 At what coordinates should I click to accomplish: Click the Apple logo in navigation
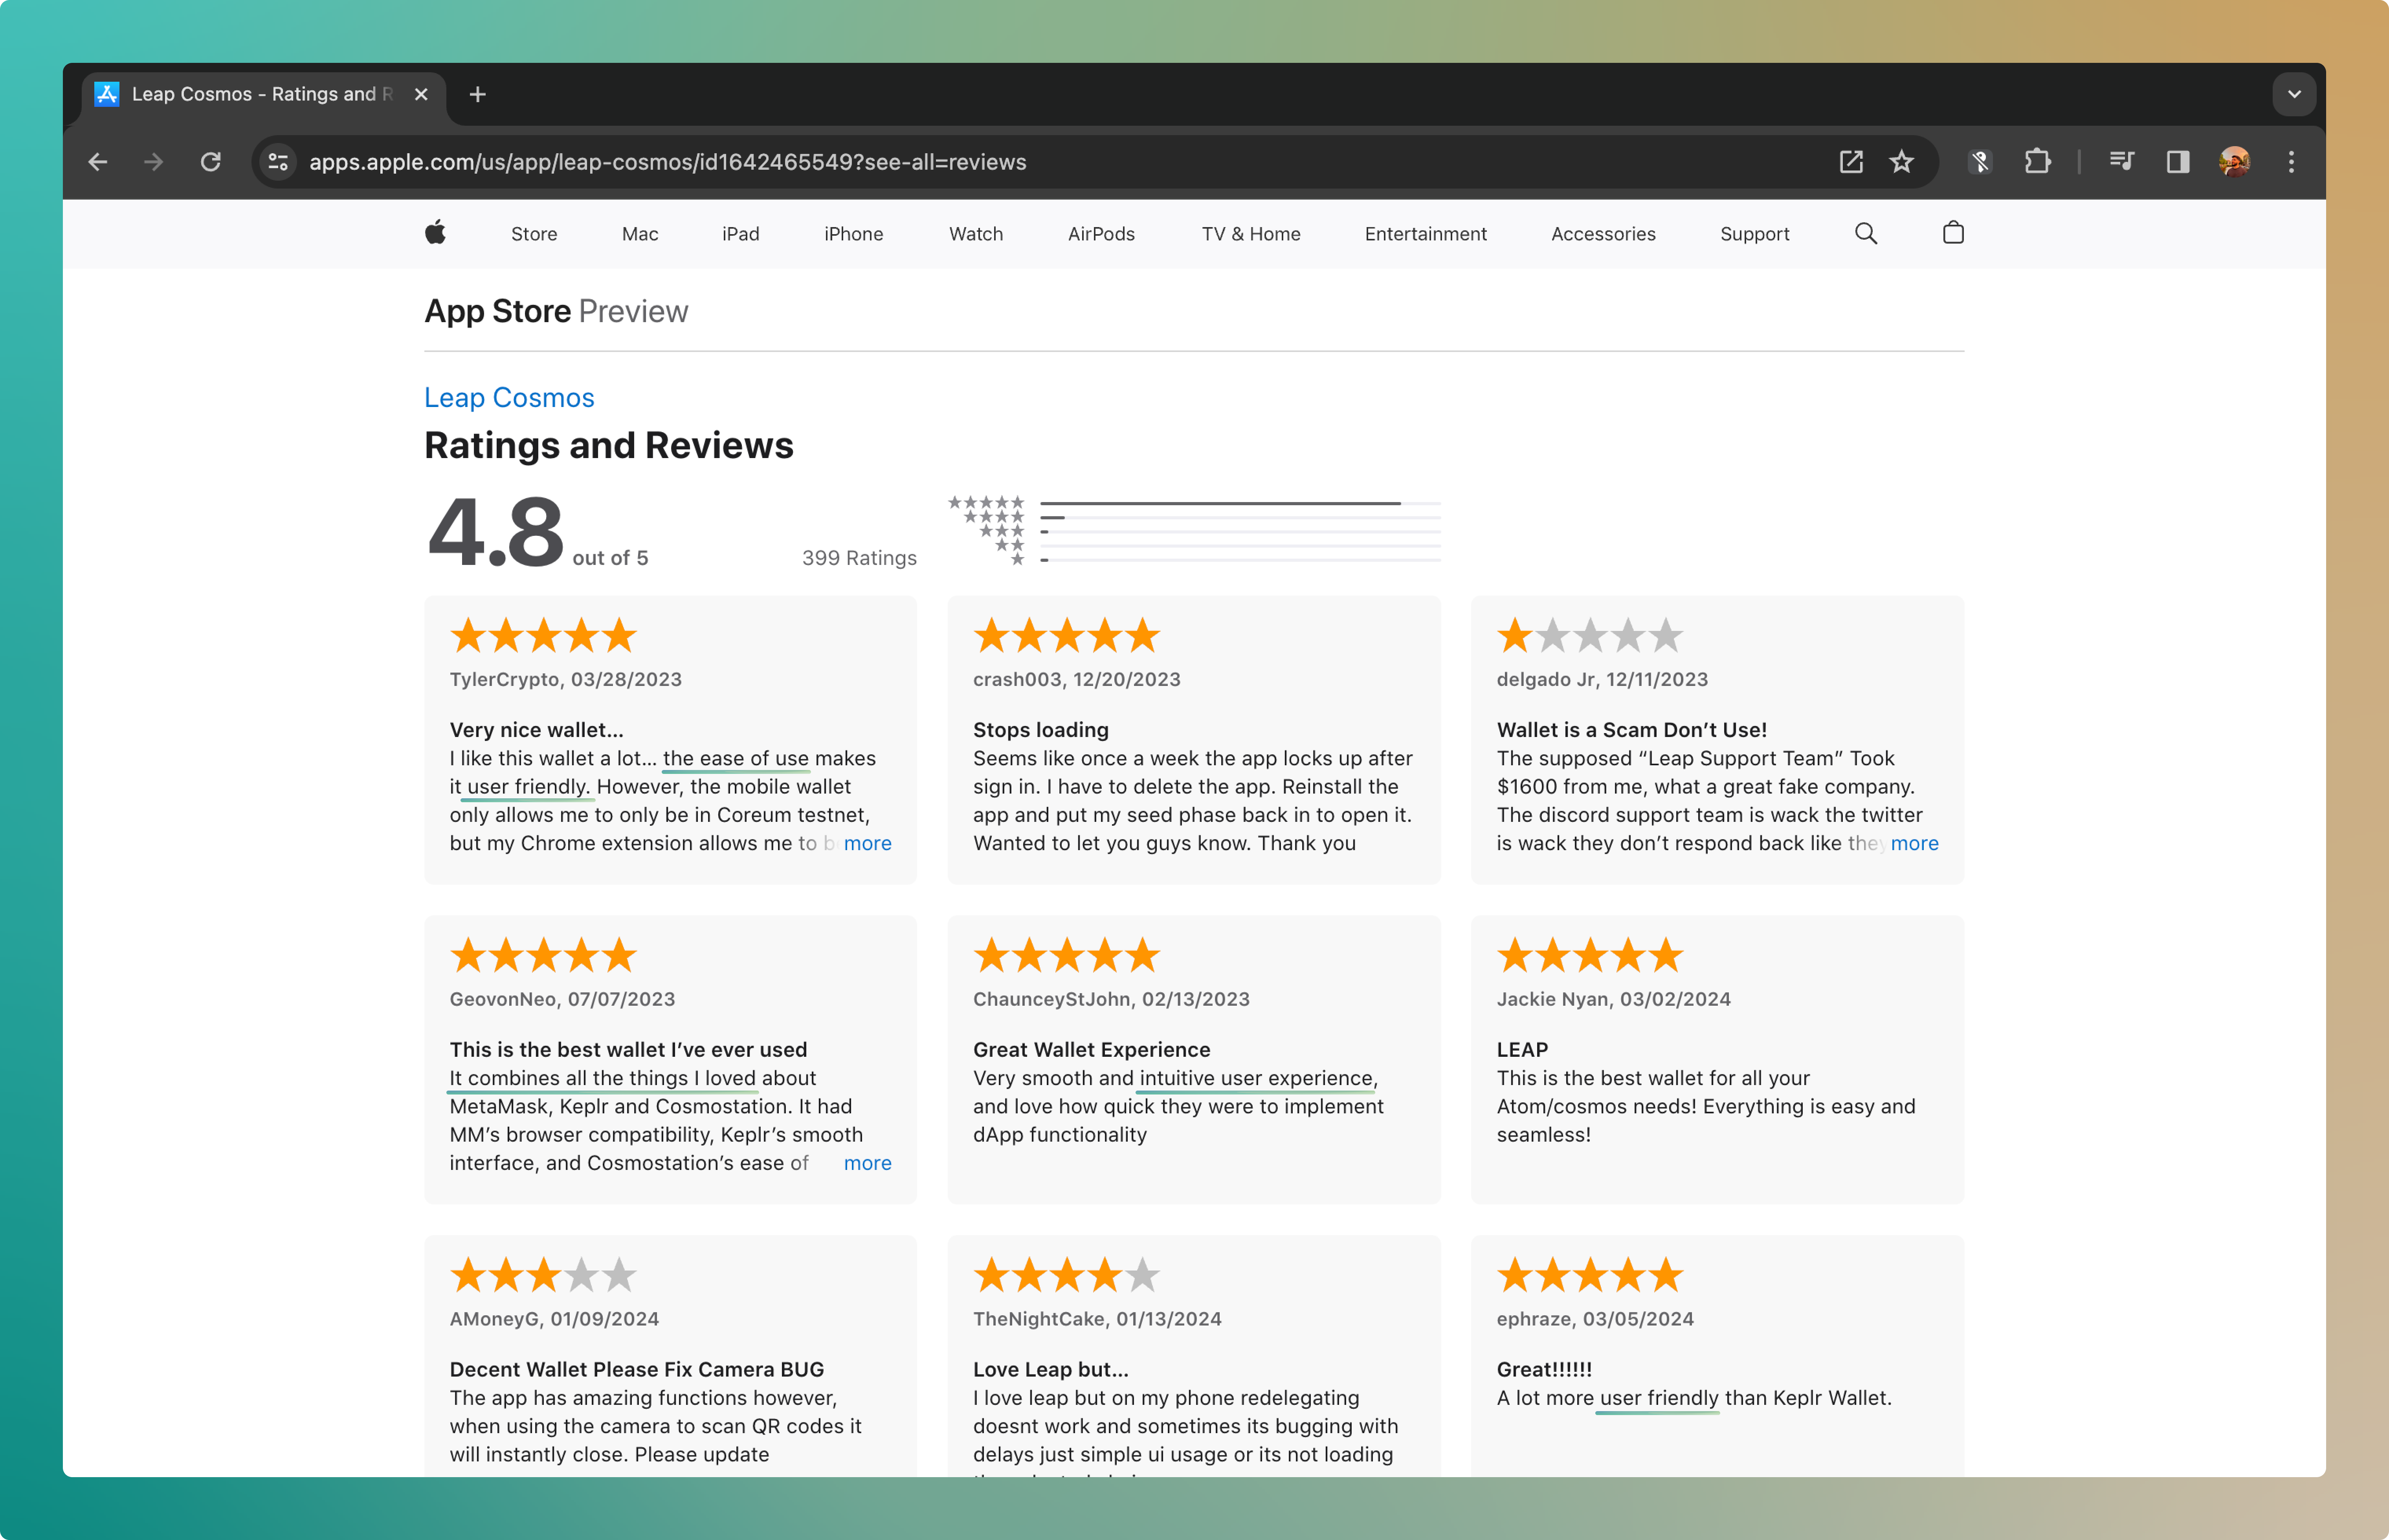coord(435,233)
